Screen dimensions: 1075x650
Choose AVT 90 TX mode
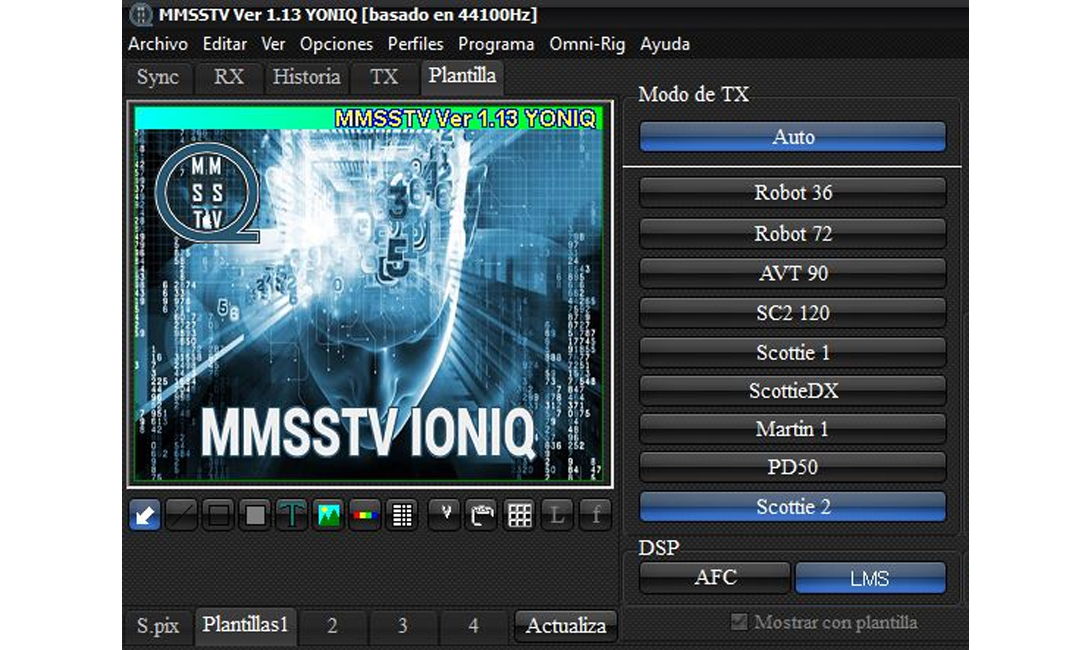pyautogui.click(x=793, y=274)
